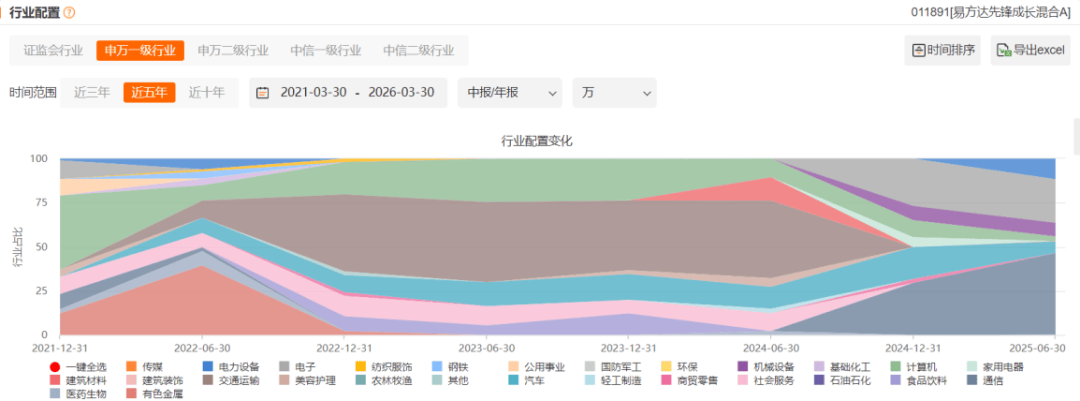Viewport: 1080px width, 401px height.
Task: Select the 近十年 time range option
Action: click(207, 92)
